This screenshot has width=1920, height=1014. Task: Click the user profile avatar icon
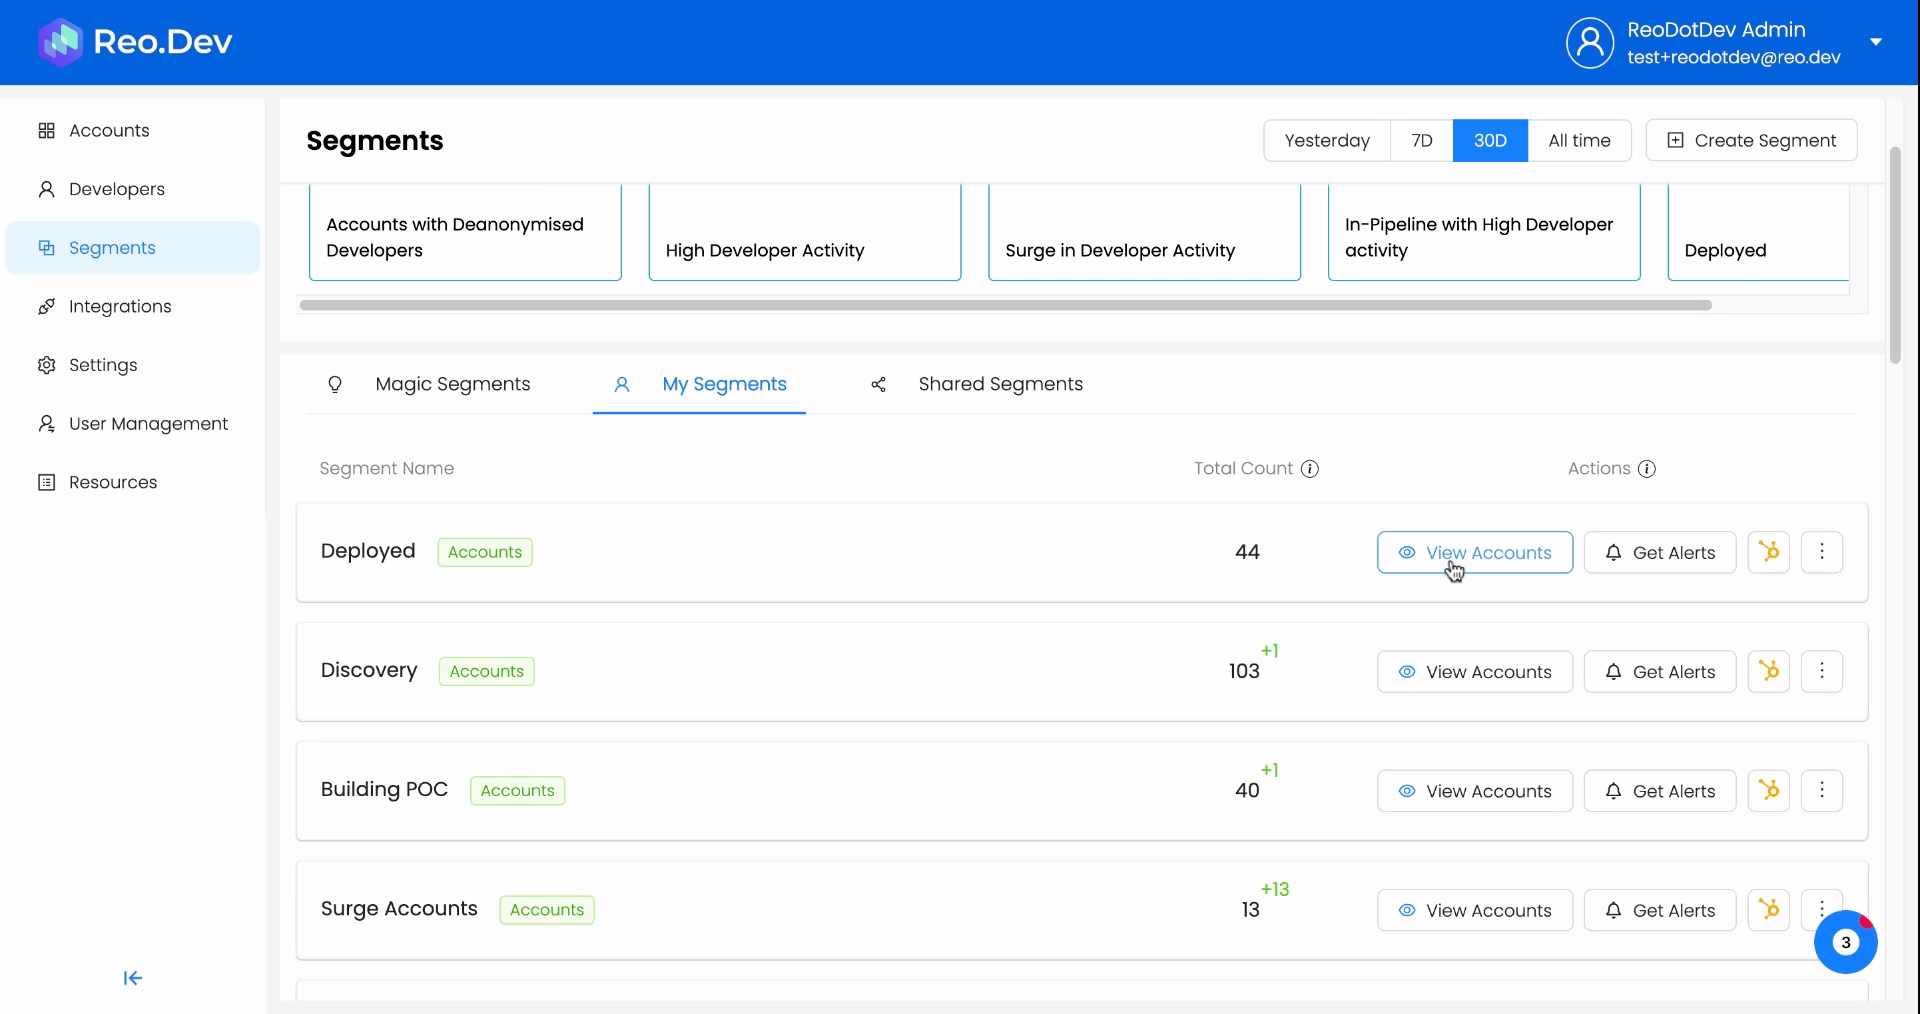[1589, 43]
